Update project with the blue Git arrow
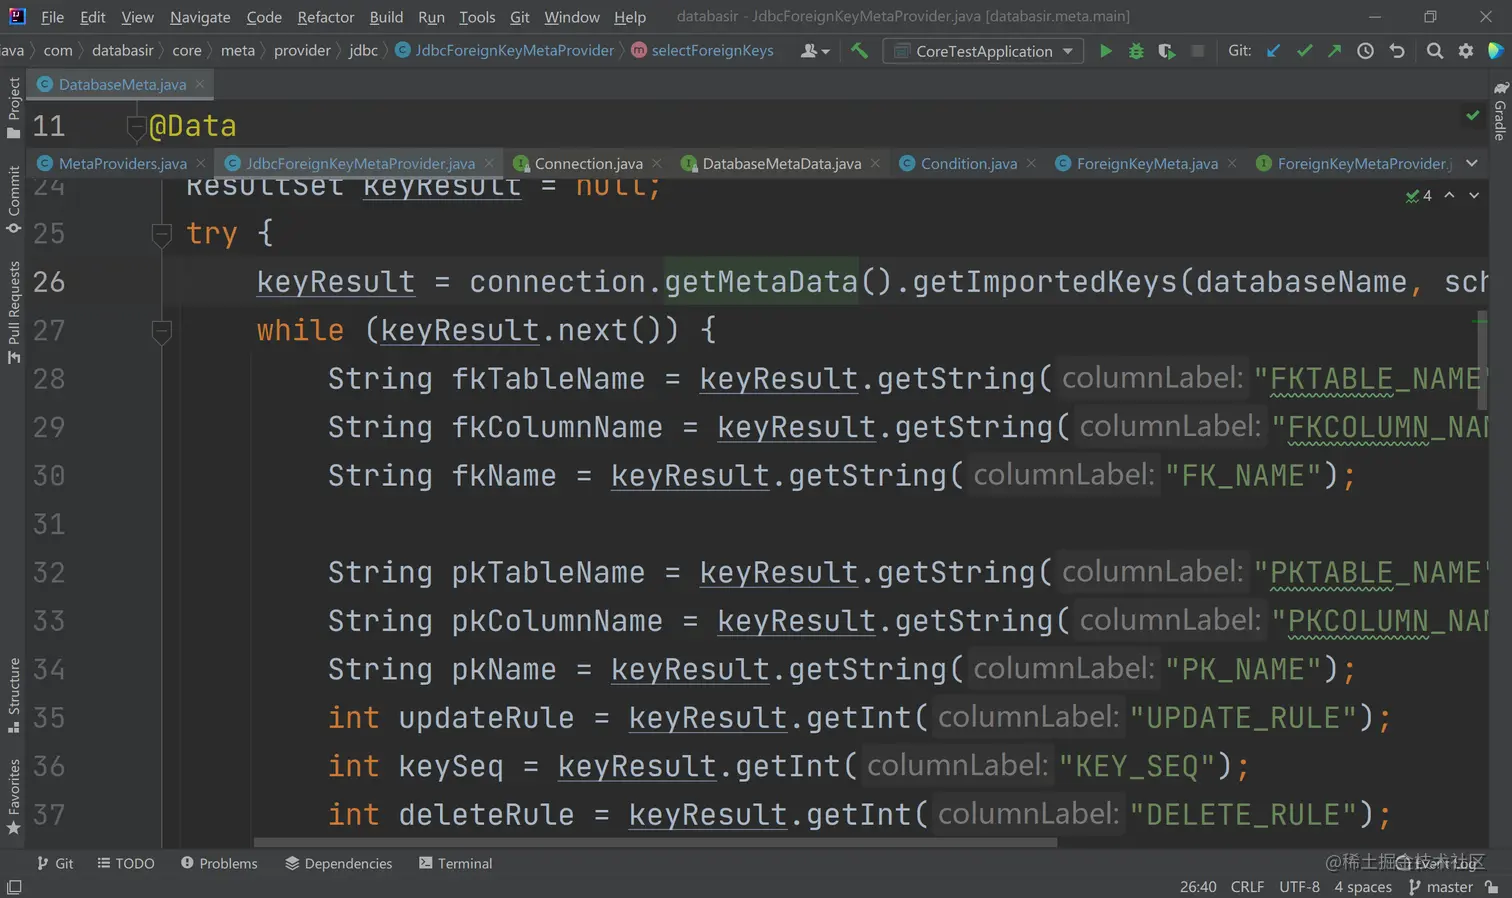Image resolution: width=1512 pixels, height=898 pixels. (1273, 51)
